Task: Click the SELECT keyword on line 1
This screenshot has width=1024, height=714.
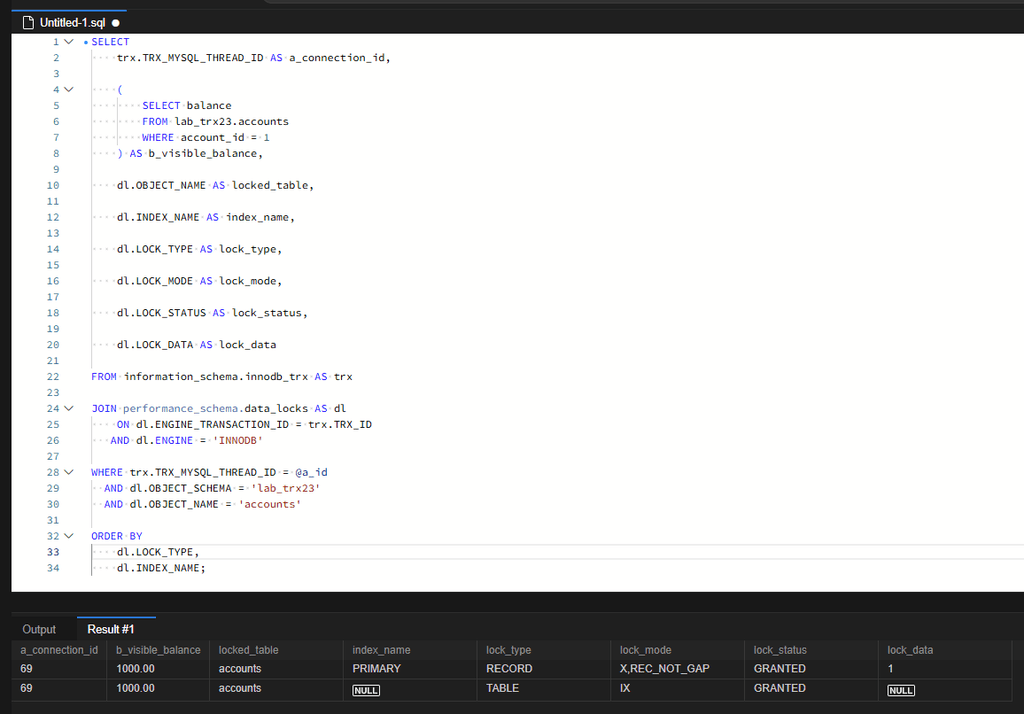Action: pos(110,42)
